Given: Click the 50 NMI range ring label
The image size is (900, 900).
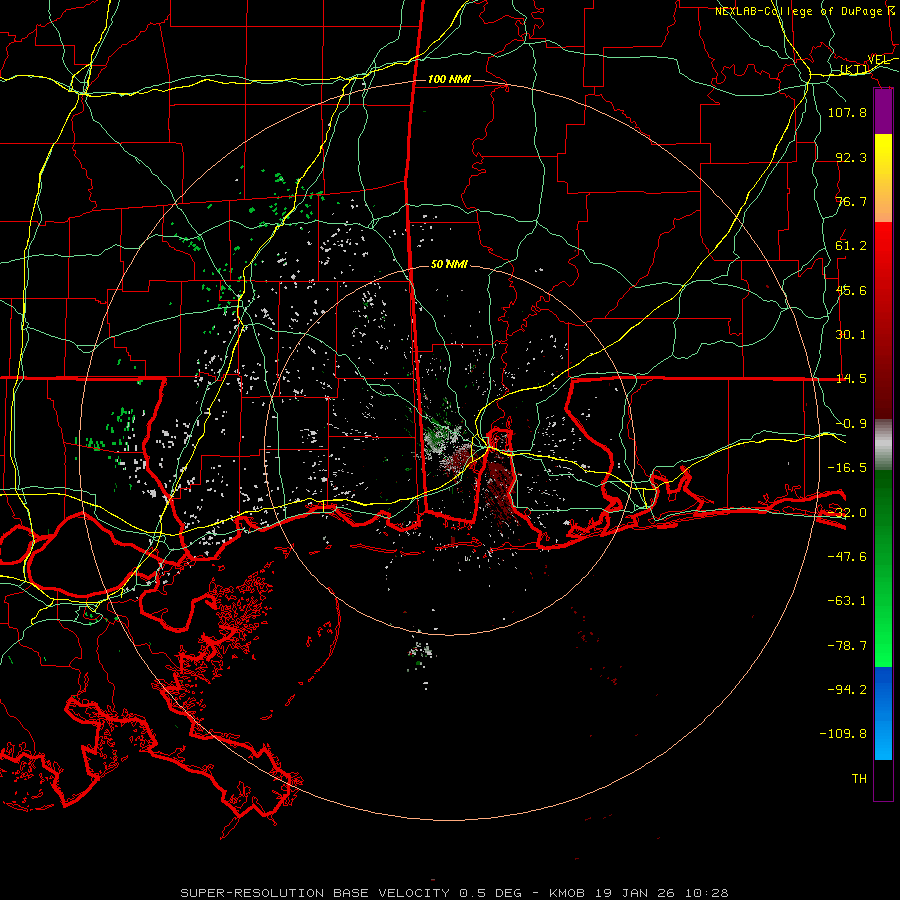Looking at the screenshot, I should (449, 264).
